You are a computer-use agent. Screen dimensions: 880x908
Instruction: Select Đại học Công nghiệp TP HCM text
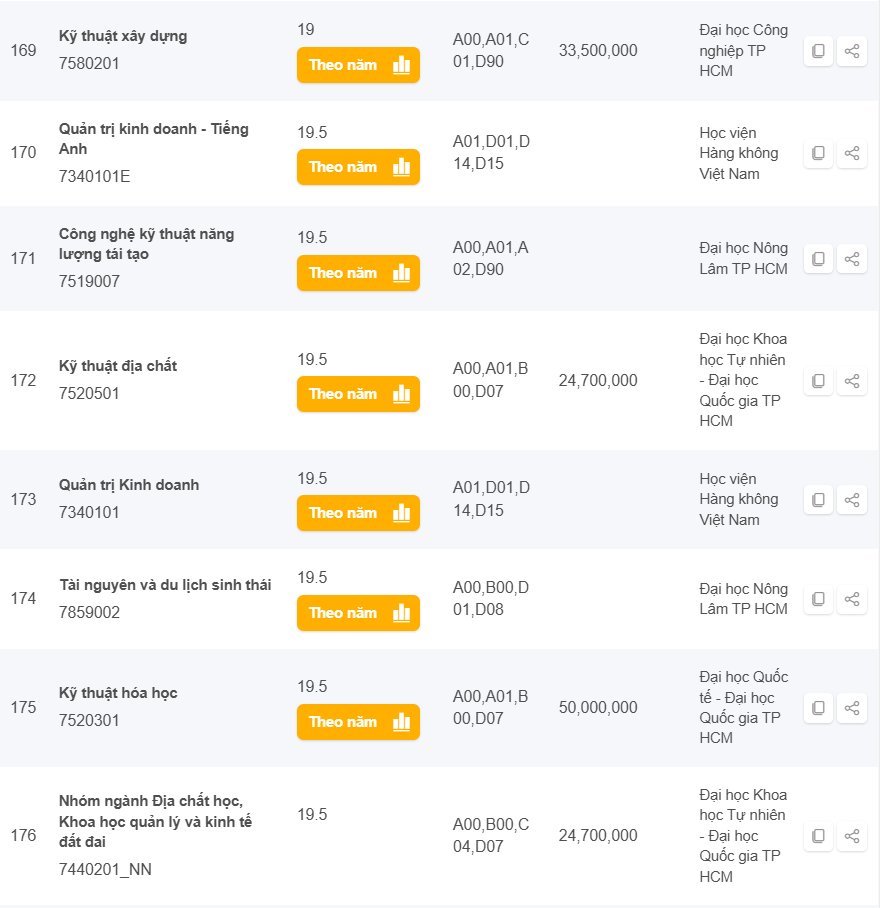coord(743,50)
